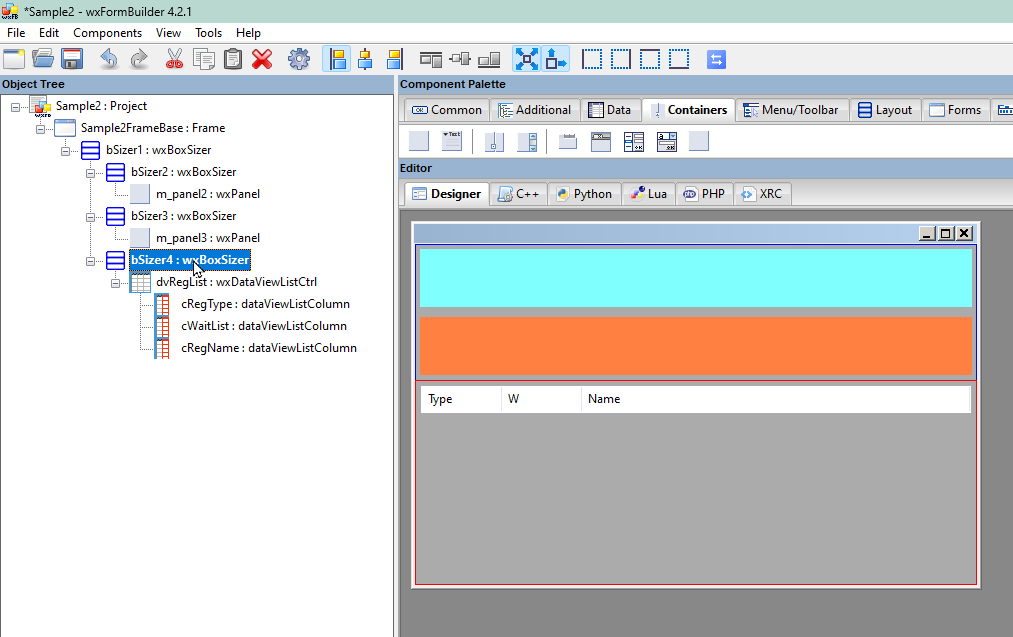Open the Components menu

107,33
